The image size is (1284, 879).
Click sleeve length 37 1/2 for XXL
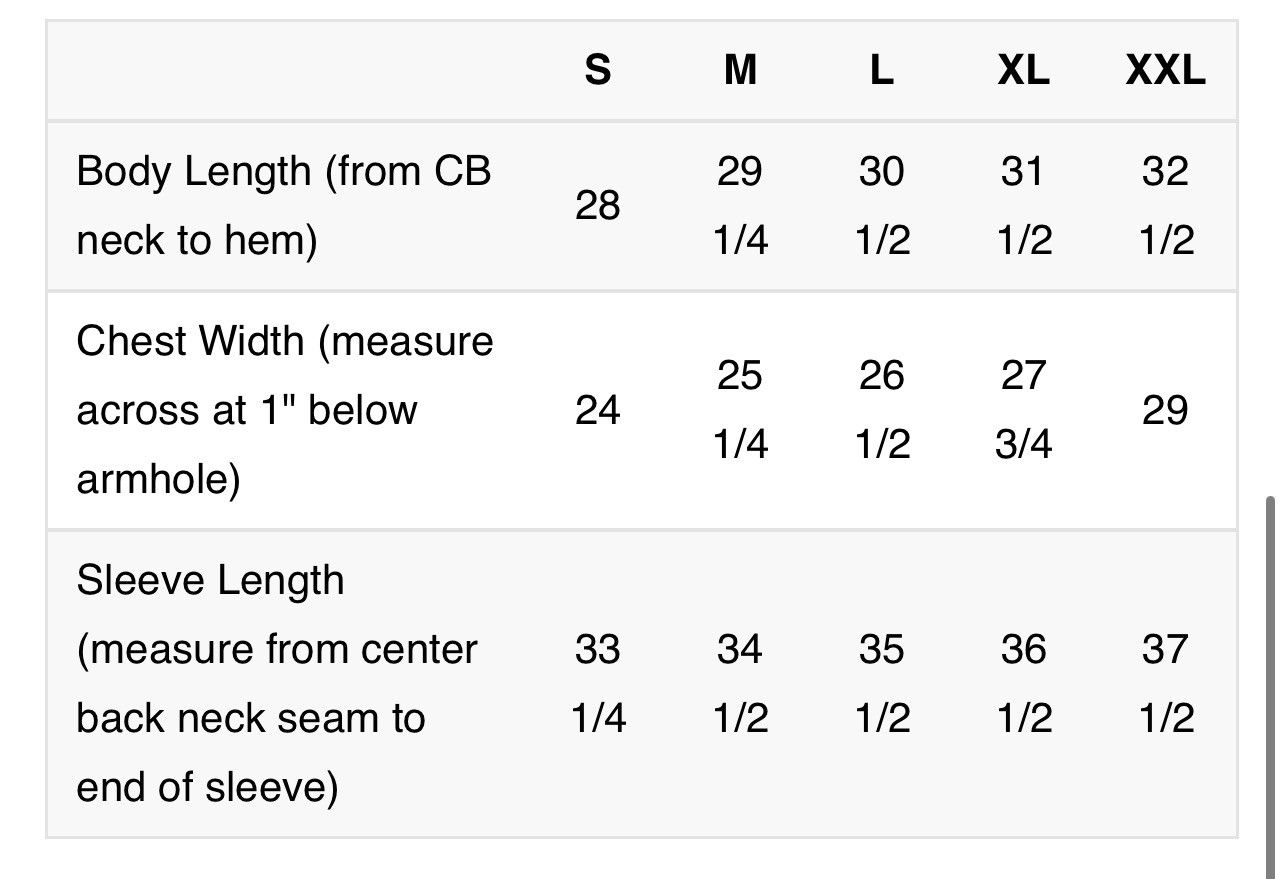(x=1166, y=684)
